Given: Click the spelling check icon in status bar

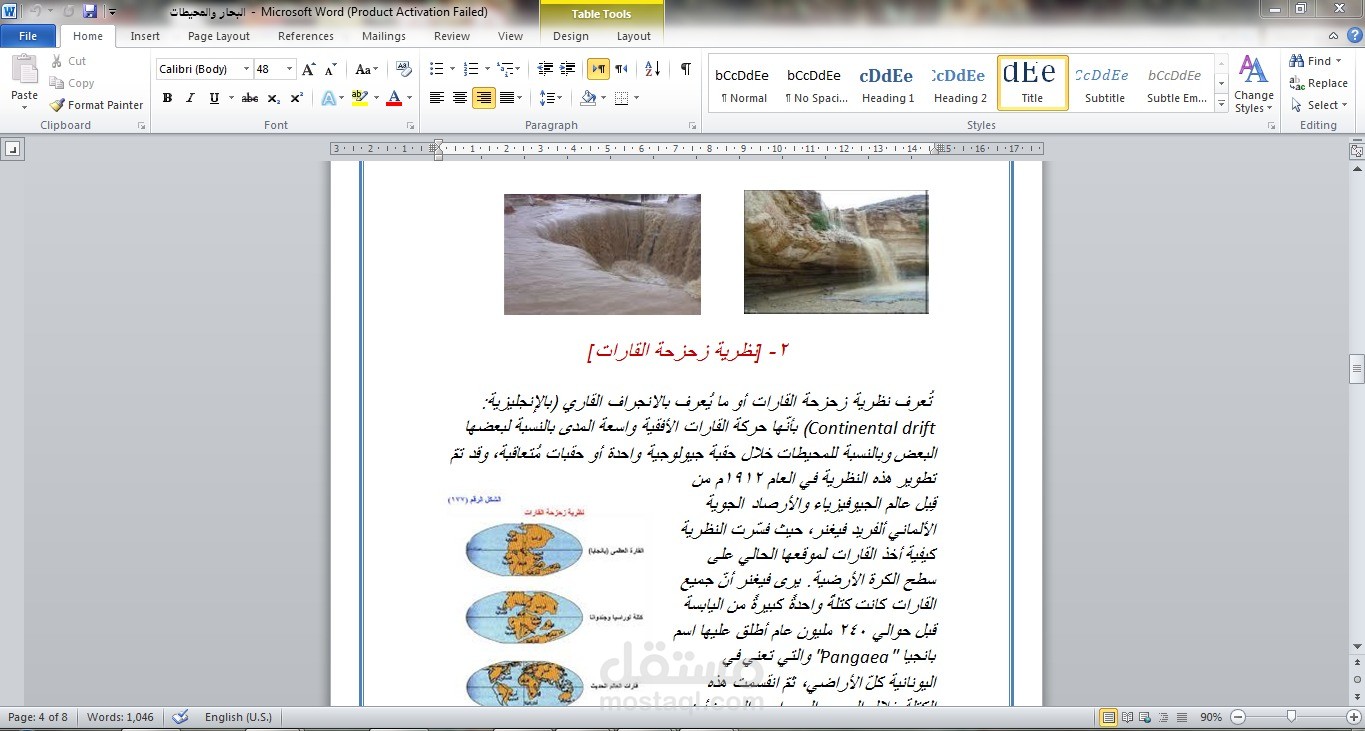Looking at the screenshot, I should click(180, 717).
